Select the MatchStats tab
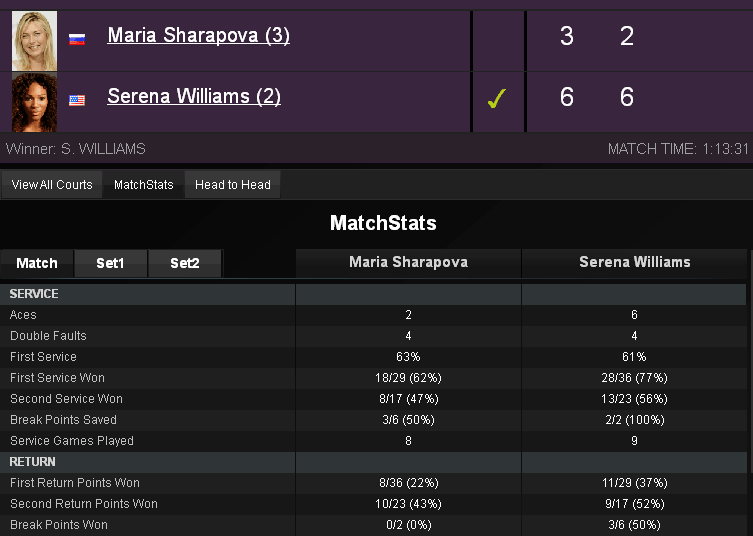Viewport: 753px width, 536px height. tap(143, 185)
